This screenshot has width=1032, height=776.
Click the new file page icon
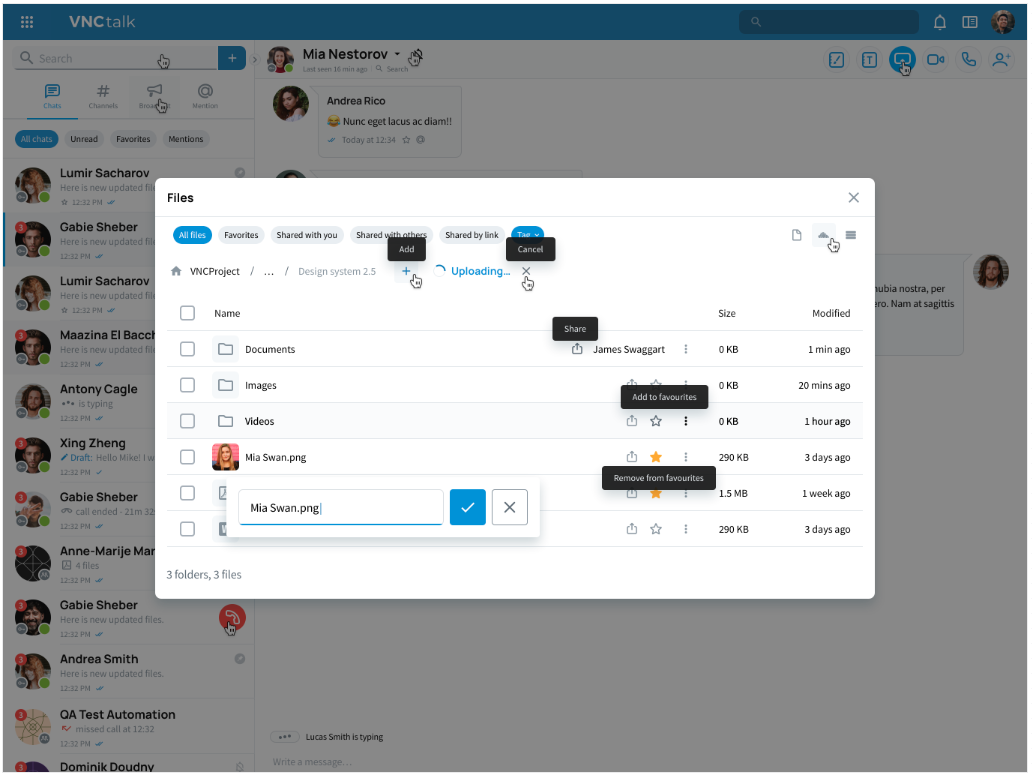point(797,235)
